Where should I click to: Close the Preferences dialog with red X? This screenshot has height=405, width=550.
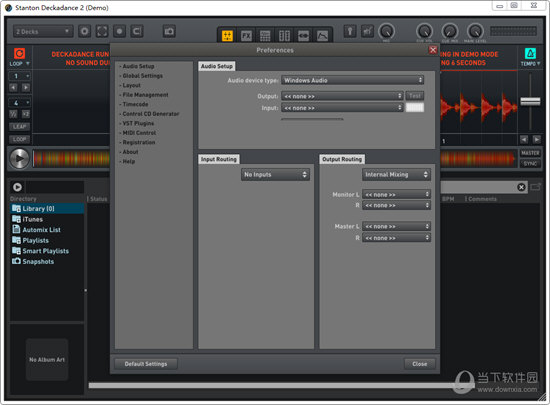tap(433, 50)
